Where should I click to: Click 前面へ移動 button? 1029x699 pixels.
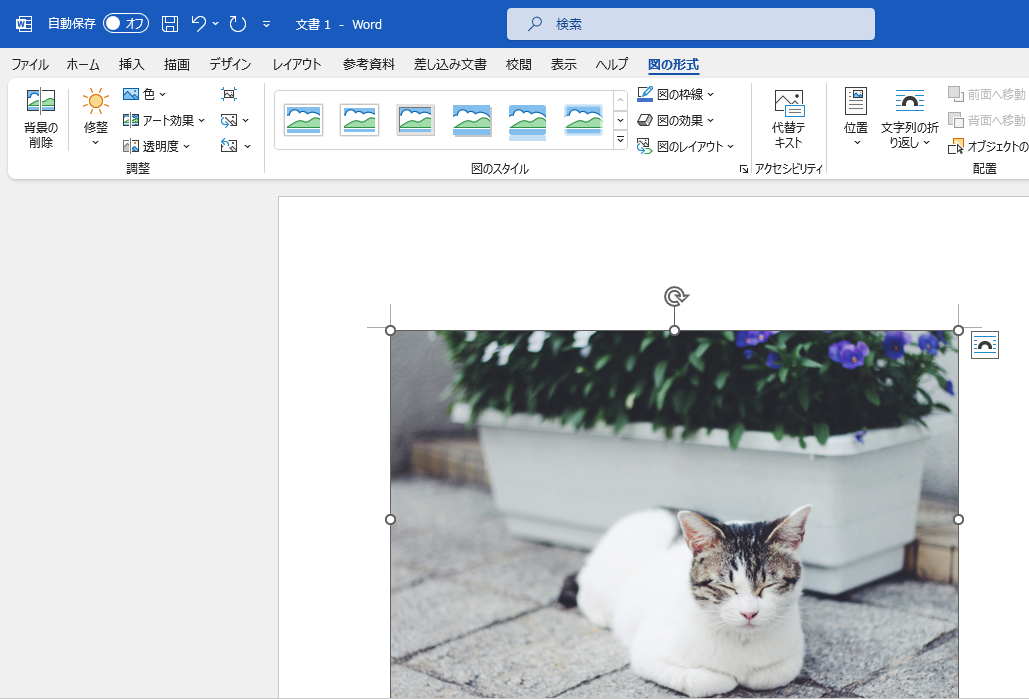click(988, 94)
